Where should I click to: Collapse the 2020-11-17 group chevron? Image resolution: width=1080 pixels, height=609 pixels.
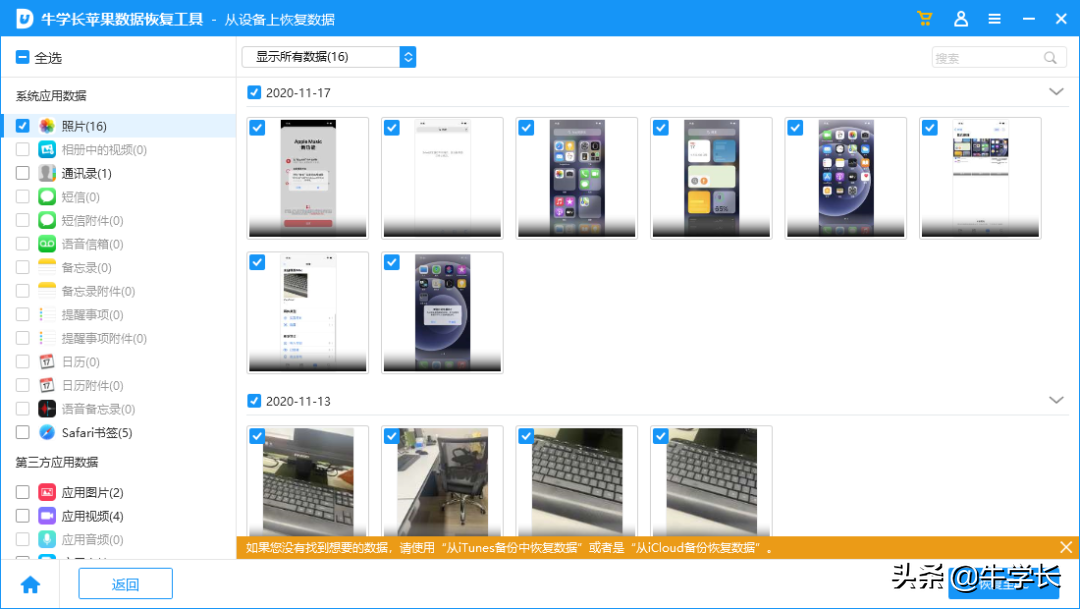[1056, 92]
